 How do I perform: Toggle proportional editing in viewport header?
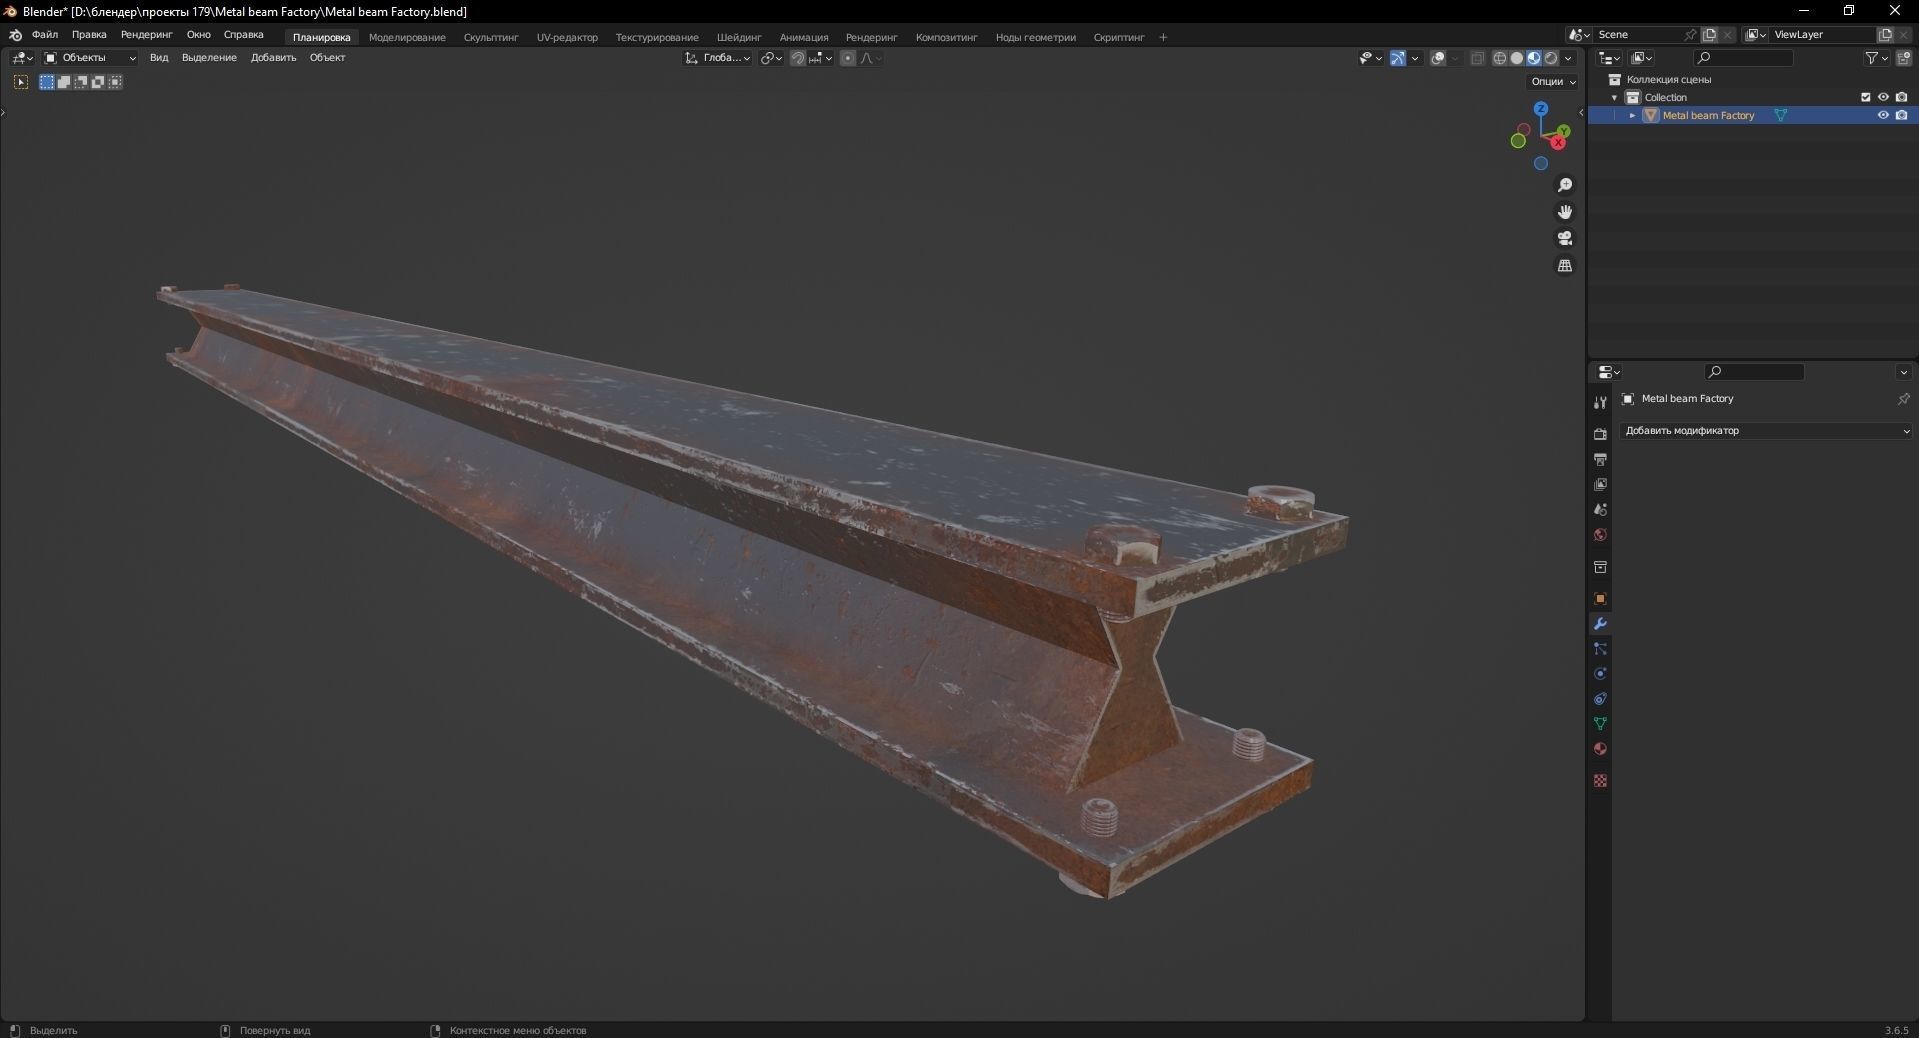(x=848, y=58)
